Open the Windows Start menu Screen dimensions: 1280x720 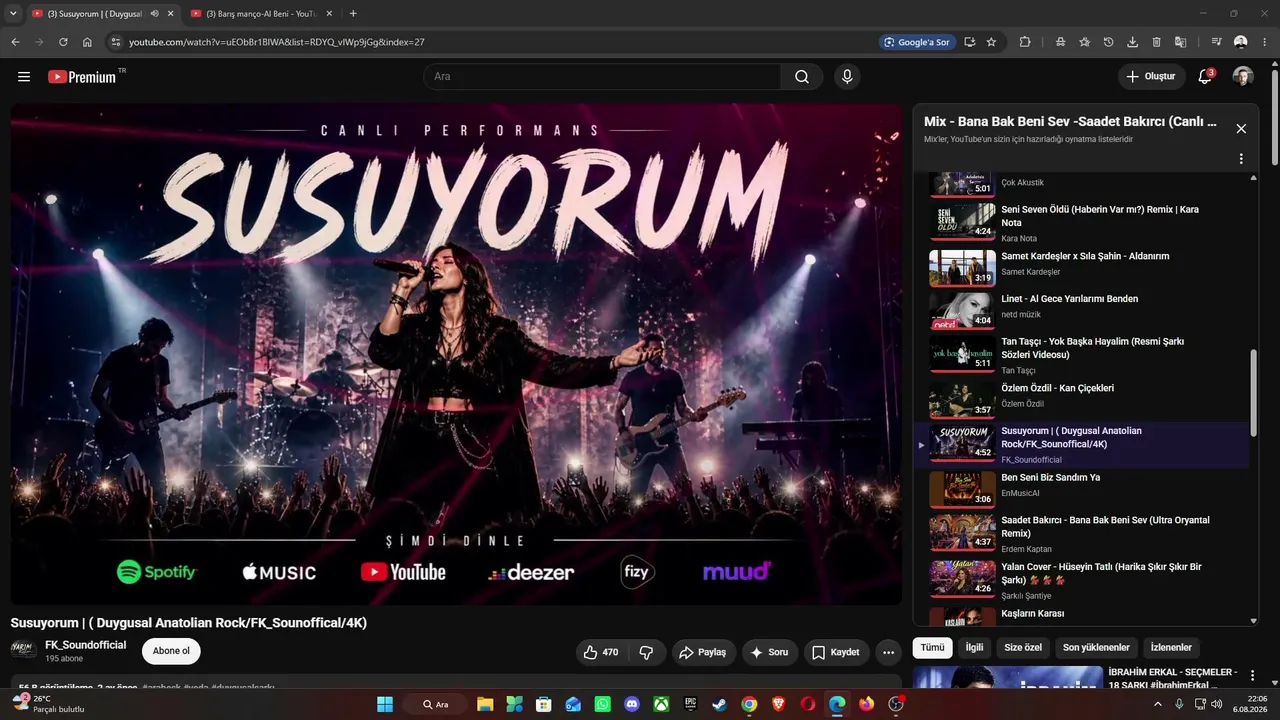coord(385,704)
